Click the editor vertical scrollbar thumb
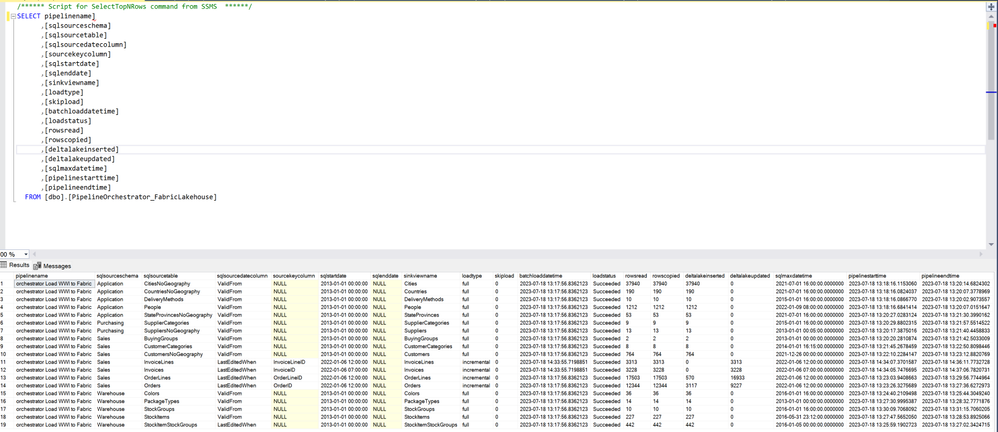The image size is (998, 432). (x=993, y=80)
